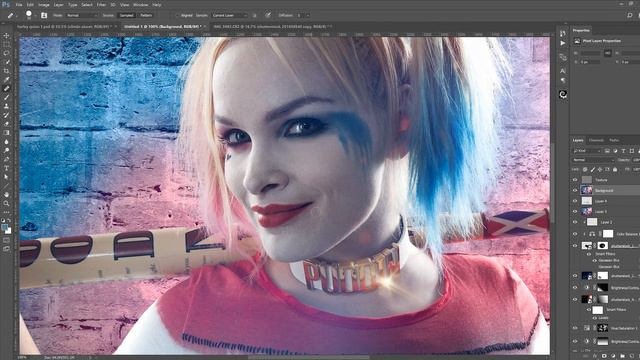This screenshot has width=640, height=360.
Task: Select the Move tool
Action: click(7, 36)
